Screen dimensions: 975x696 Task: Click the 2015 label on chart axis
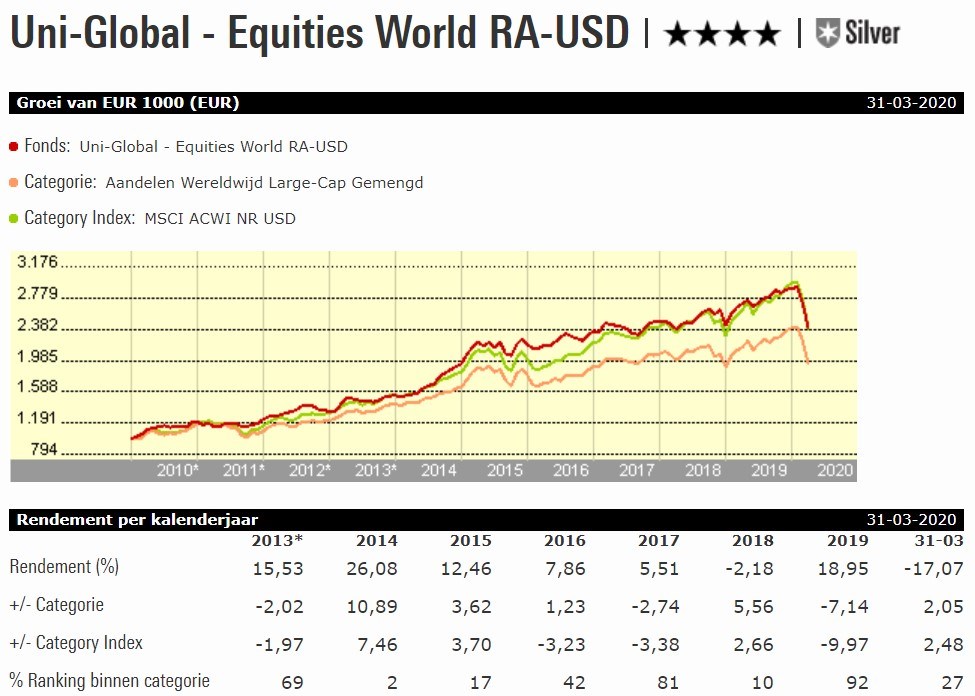(x=505, y=470)
